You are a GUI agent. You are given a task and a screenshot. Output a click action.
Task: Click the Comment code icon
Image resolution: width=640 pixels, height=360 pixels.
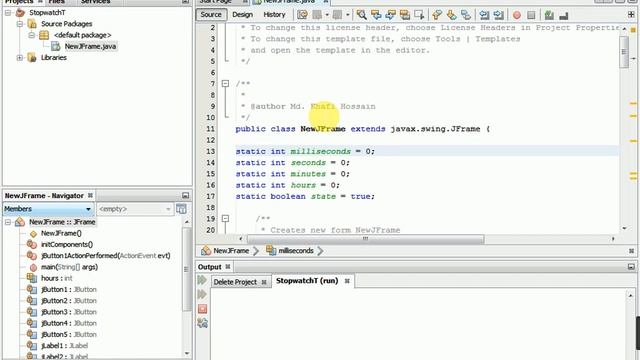tap(549, 15)
